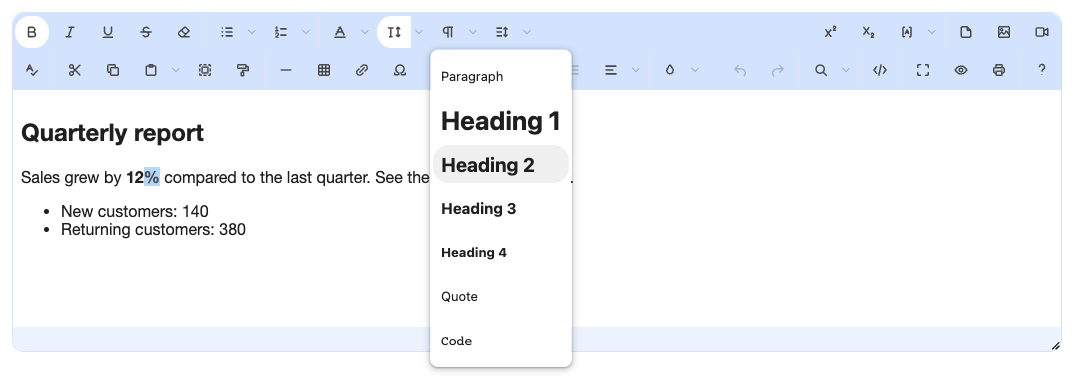Choose Quote from the format menu
This screenshot has width=1074, height=379.
pos(501,297)
